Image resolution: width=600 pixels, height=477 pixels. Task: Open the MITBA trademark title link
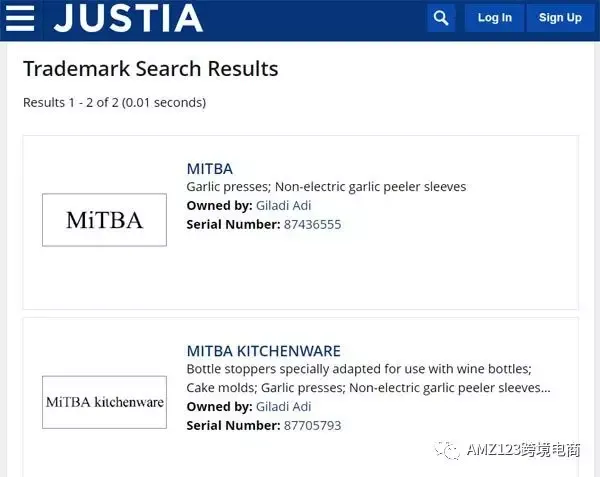pos(209,169)
